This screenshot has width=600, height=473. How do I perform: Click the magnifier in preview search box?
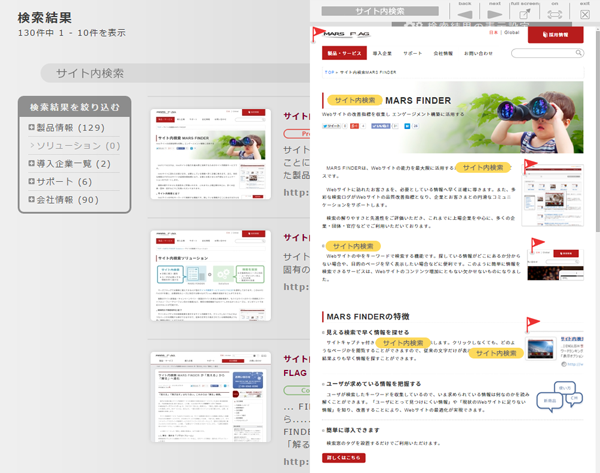pyautogui.click(x=579, y=53)
